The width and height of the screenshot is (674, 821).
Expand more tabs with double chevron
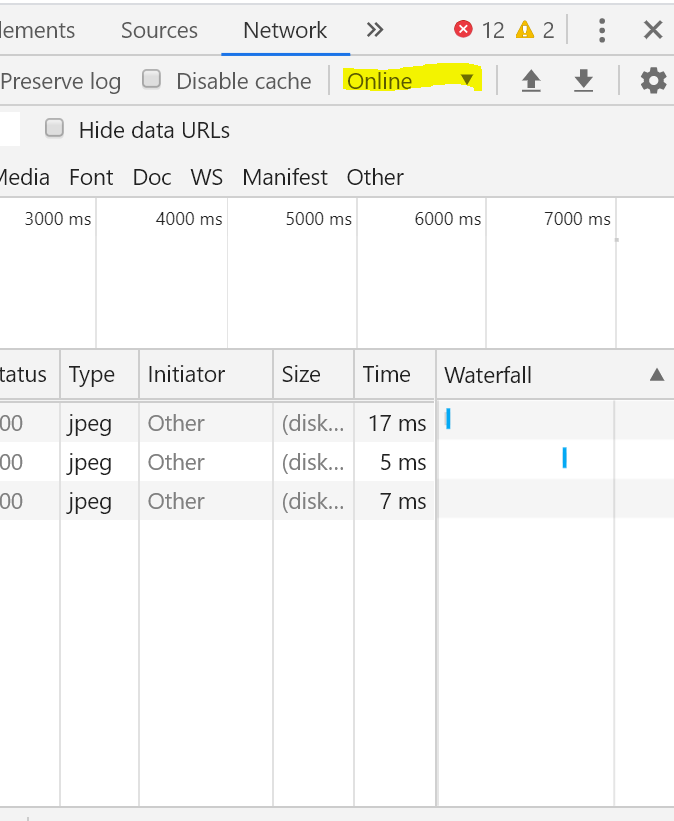pyautogui.click(x=375, y=30)
